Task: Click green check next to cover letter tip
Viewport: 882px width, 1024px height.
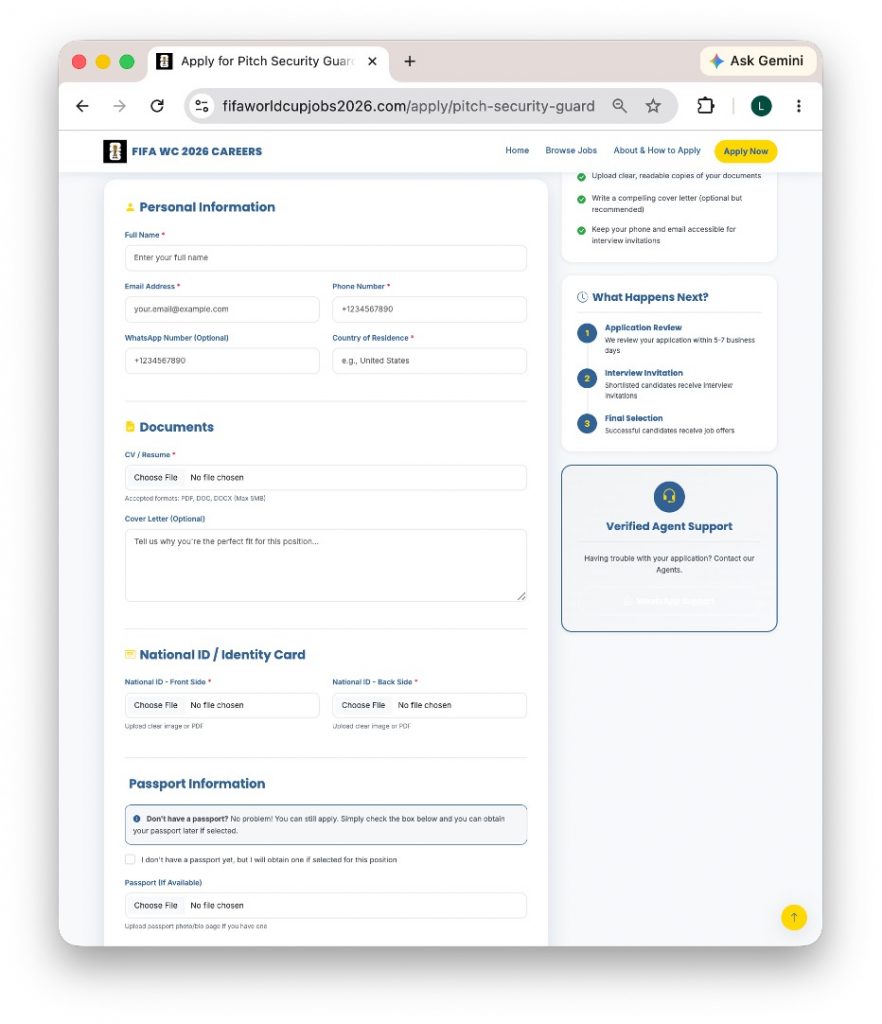Action: click(x=581, y=199)
